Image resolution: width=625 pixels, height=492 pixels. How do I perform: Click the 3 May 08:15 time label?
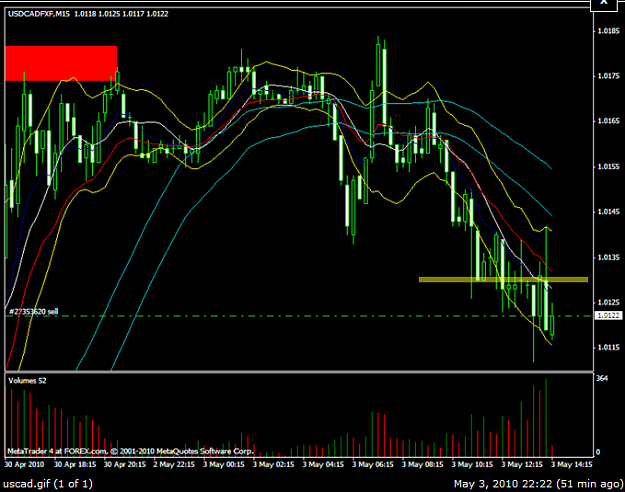point(423,464)
